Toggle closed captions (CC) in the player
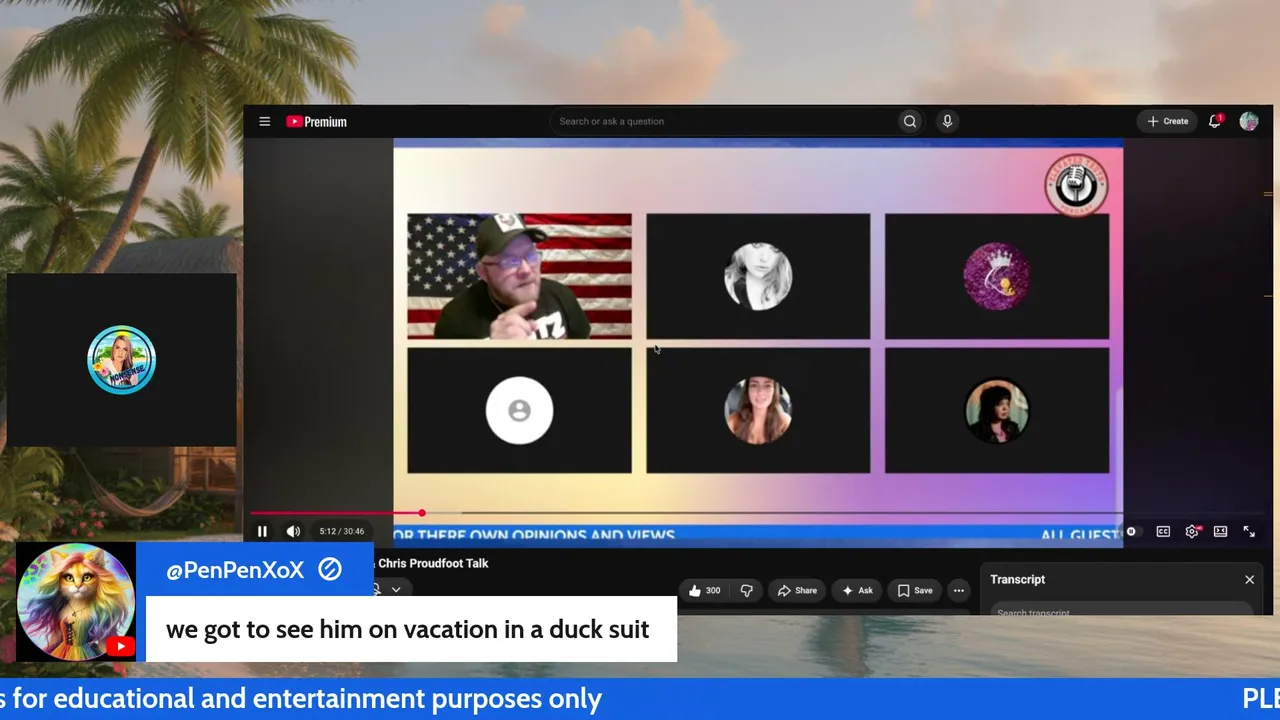Viewport: 1280px width, 720px height. click(1163, 532)
